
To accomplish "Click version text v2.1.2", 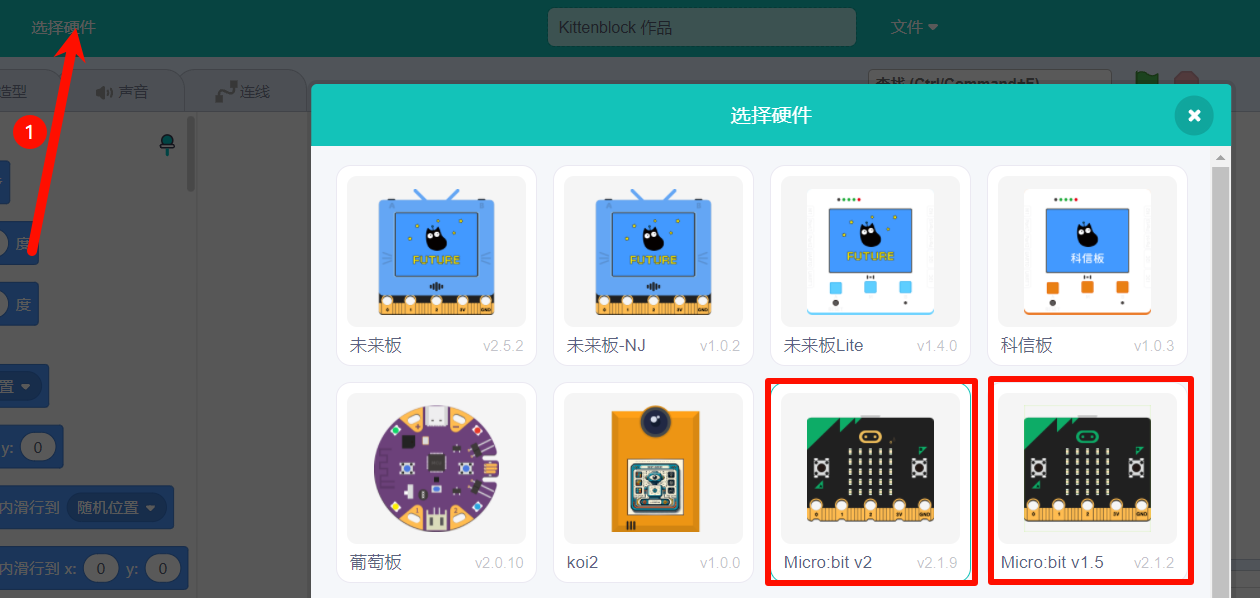I will click(1154, 562).
